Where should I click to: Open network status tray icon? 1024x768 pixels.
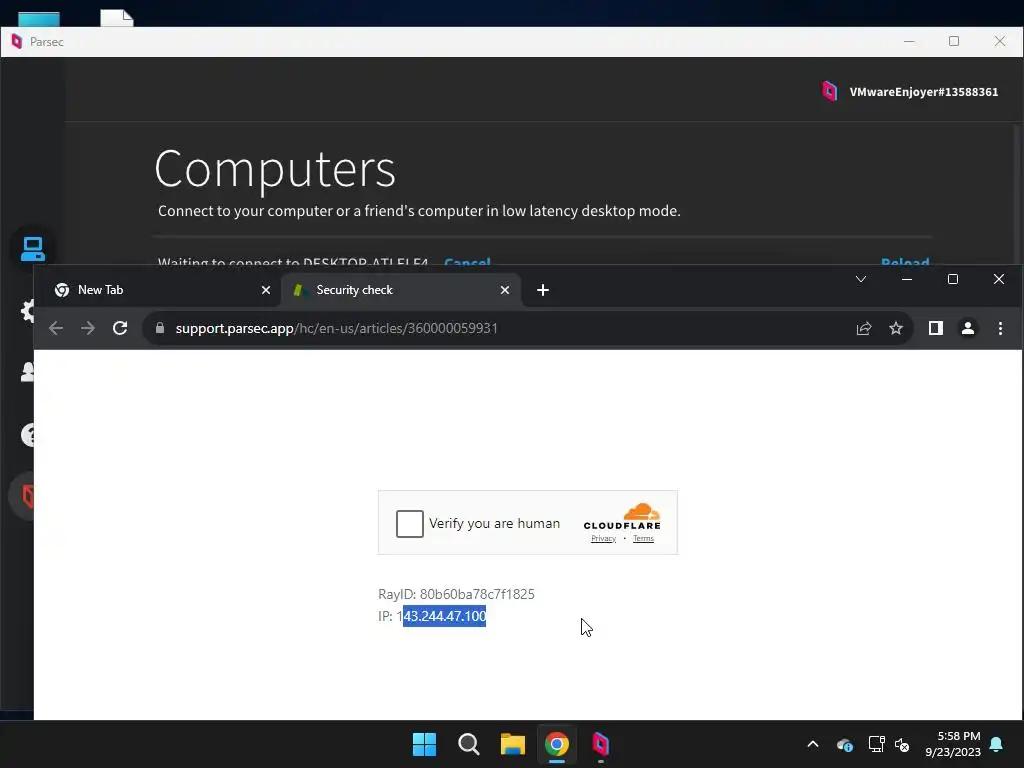(876, 744)
